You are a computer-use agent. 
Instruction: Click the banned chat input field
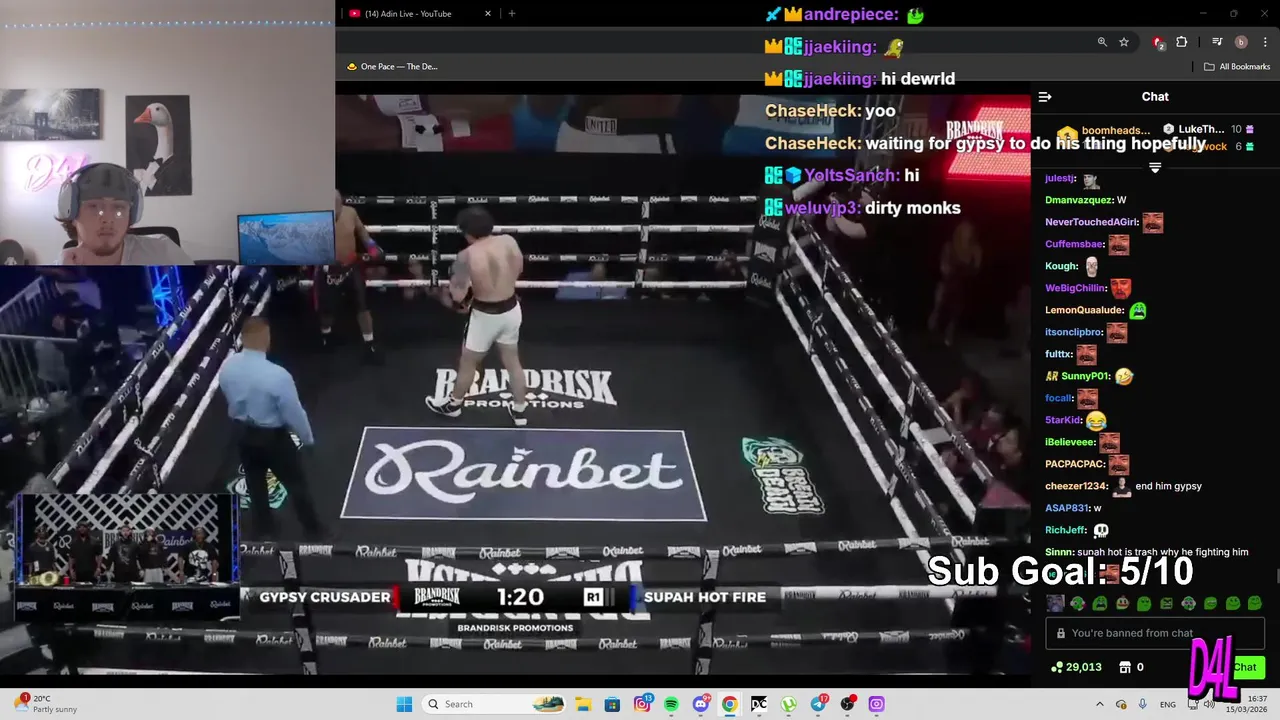pyautogui.click(x=1155, y=633)
